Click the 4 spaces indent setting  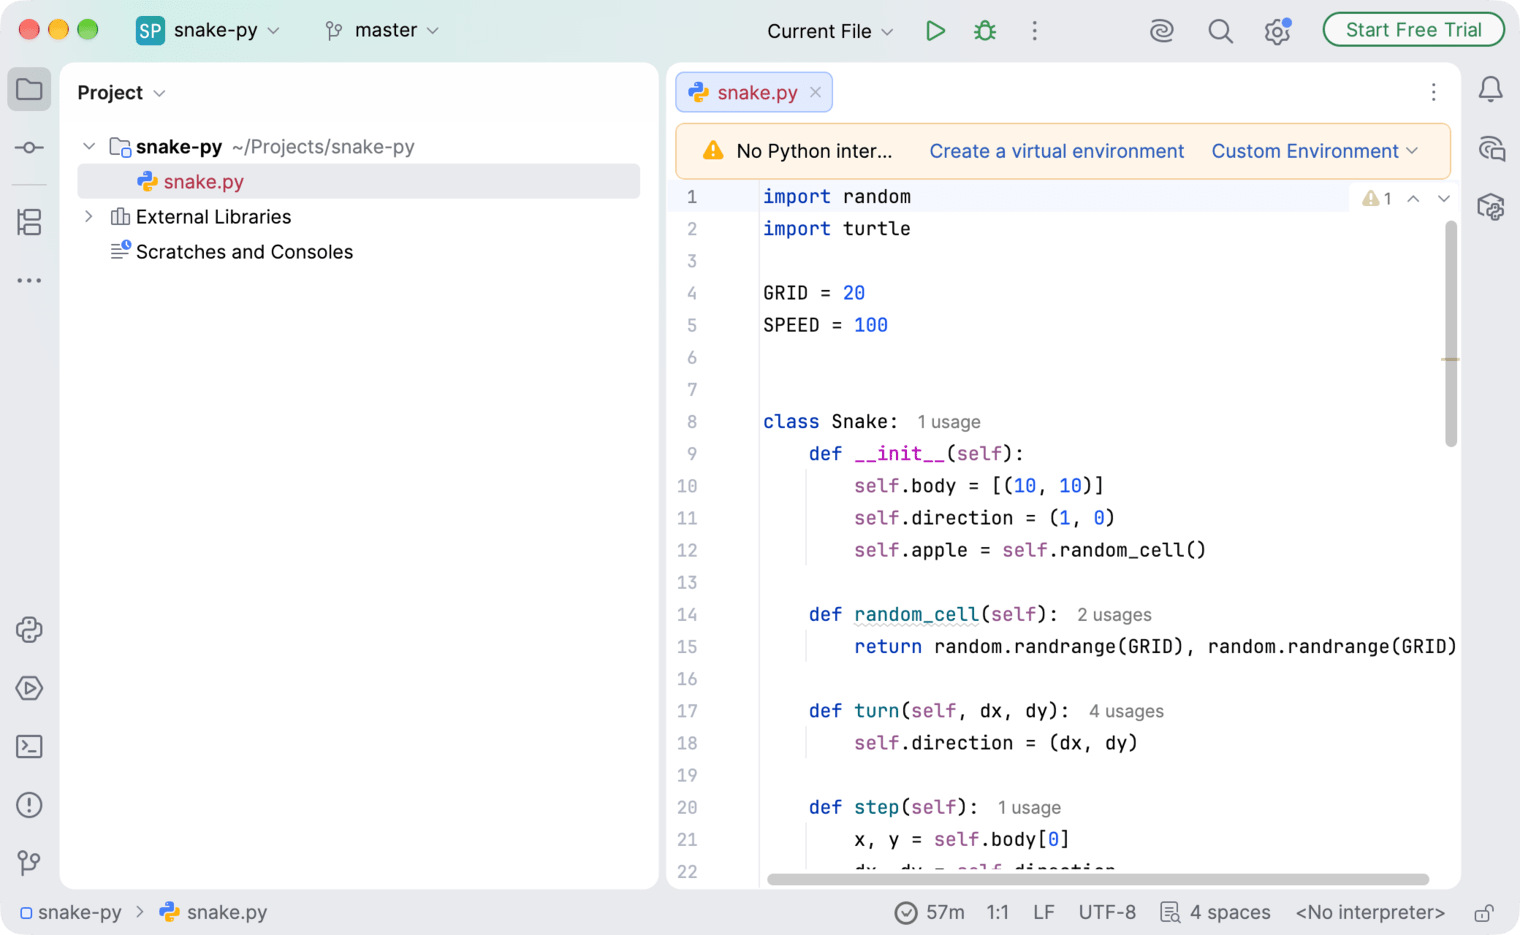(x=1215, y=912)
